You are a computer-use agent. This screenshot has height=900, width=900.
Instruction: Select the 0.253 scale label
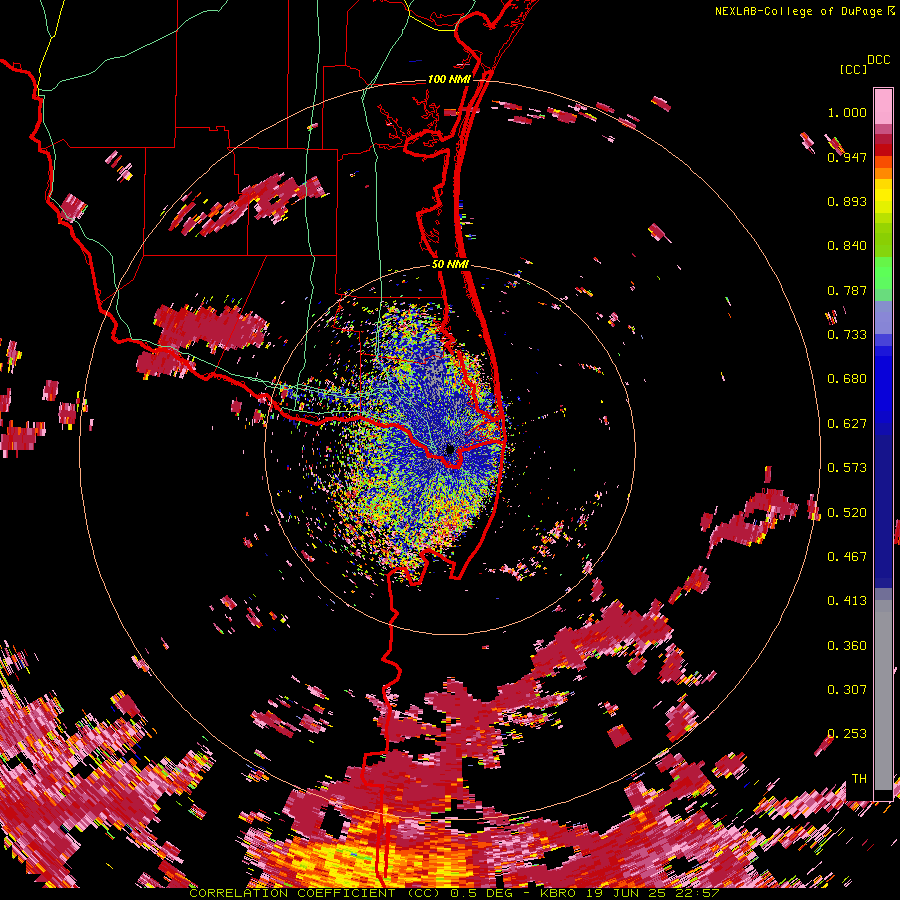point(847,734)
